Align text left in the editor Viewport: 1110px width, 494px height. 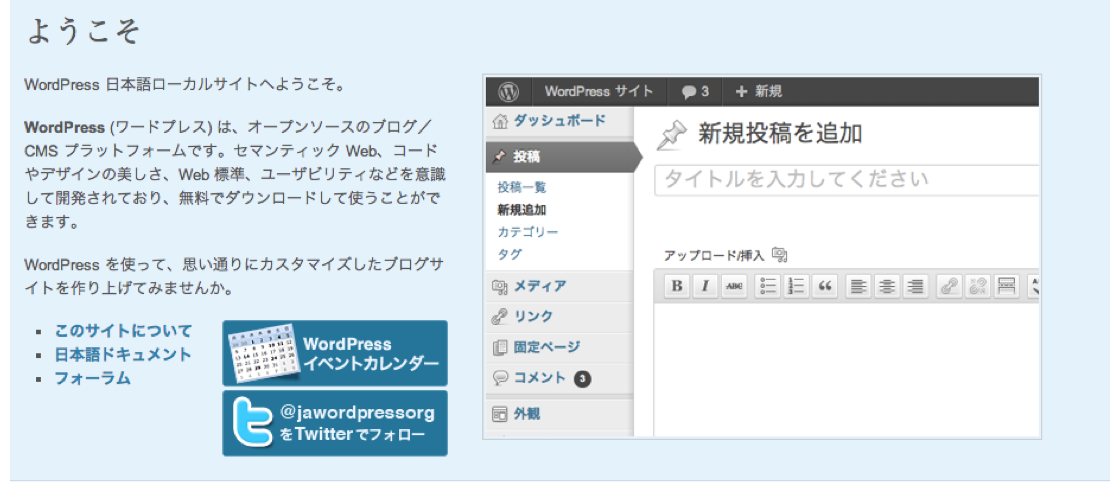tap(857, 287)
